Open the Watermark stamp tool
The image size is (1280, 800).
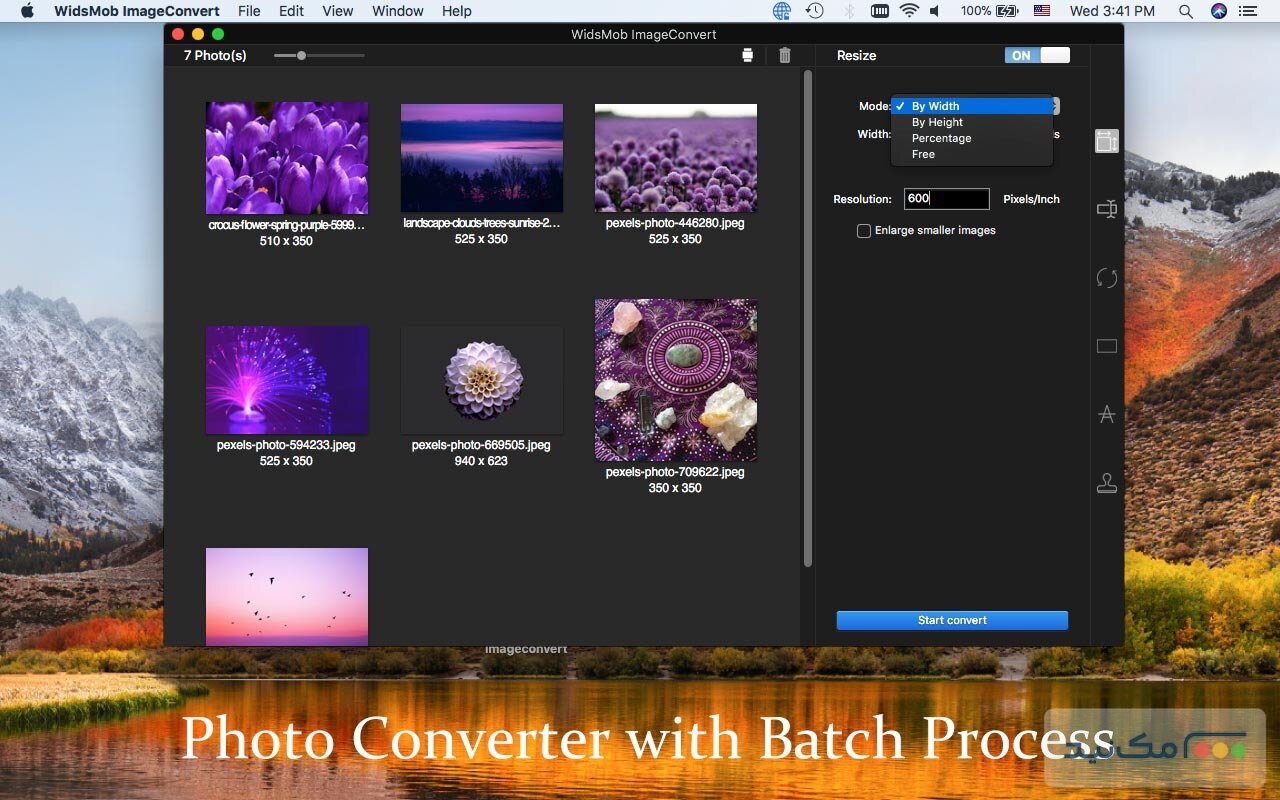(1106, 481)
